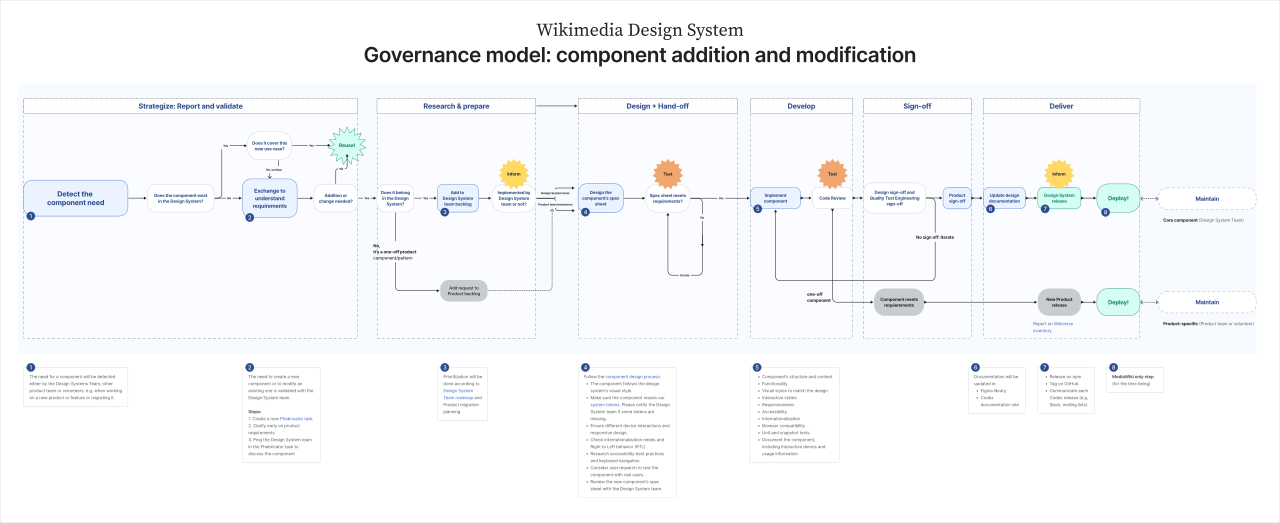Click the Inform starburst in Research & prepare

[x=514, y=174]
